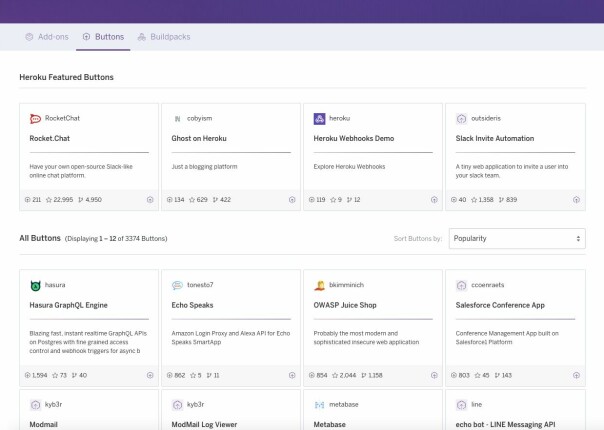The image size is (604, 430).
Task: Click deploy icon on Slack Invite Automation card
Action: 576,200
